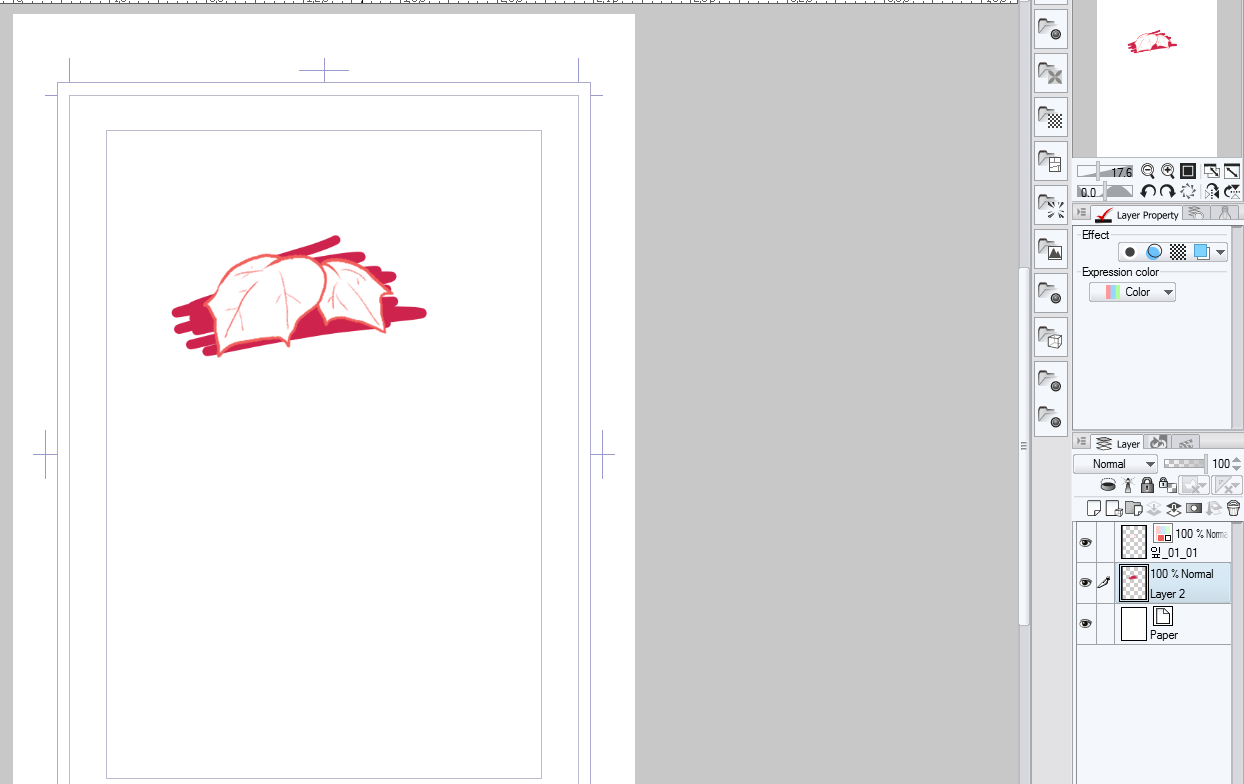Open the Layer panel menu
The height and width of the screenshot is (784, 1244).
coord(1081,442)
